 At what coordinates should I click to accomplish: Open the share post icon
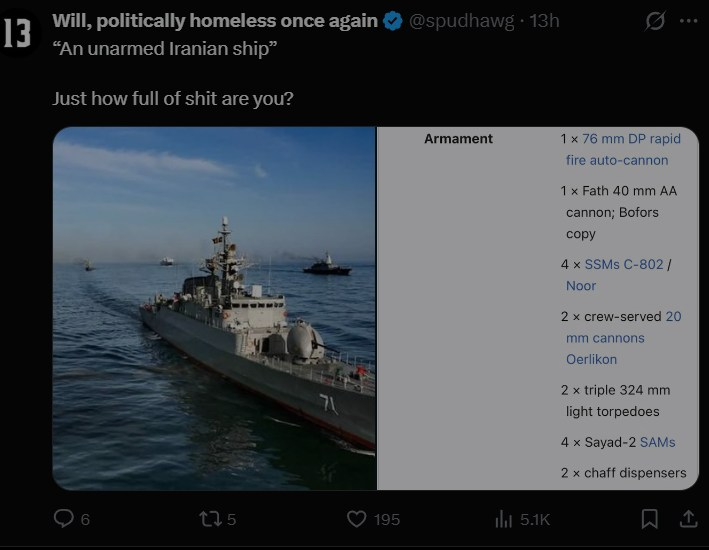[688, 518]
